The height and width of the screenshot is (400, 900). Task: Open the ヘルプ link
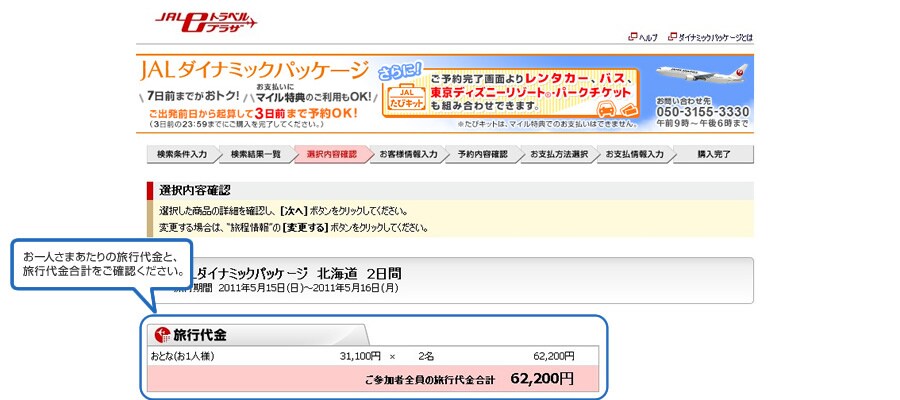click(648, 37)
